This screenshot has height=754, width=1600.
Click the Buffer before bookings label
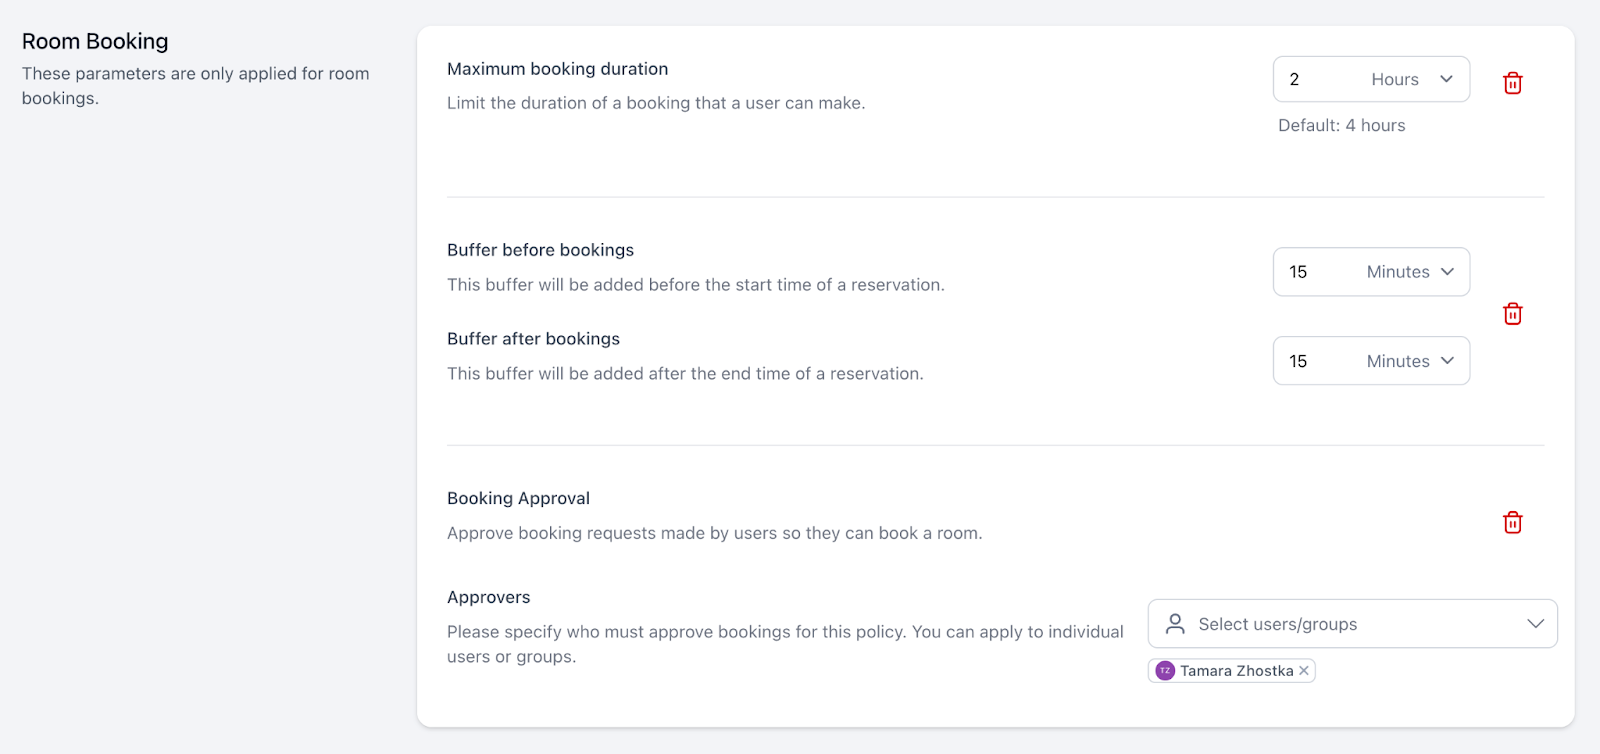pyautogui.click(x=540, y=250)
